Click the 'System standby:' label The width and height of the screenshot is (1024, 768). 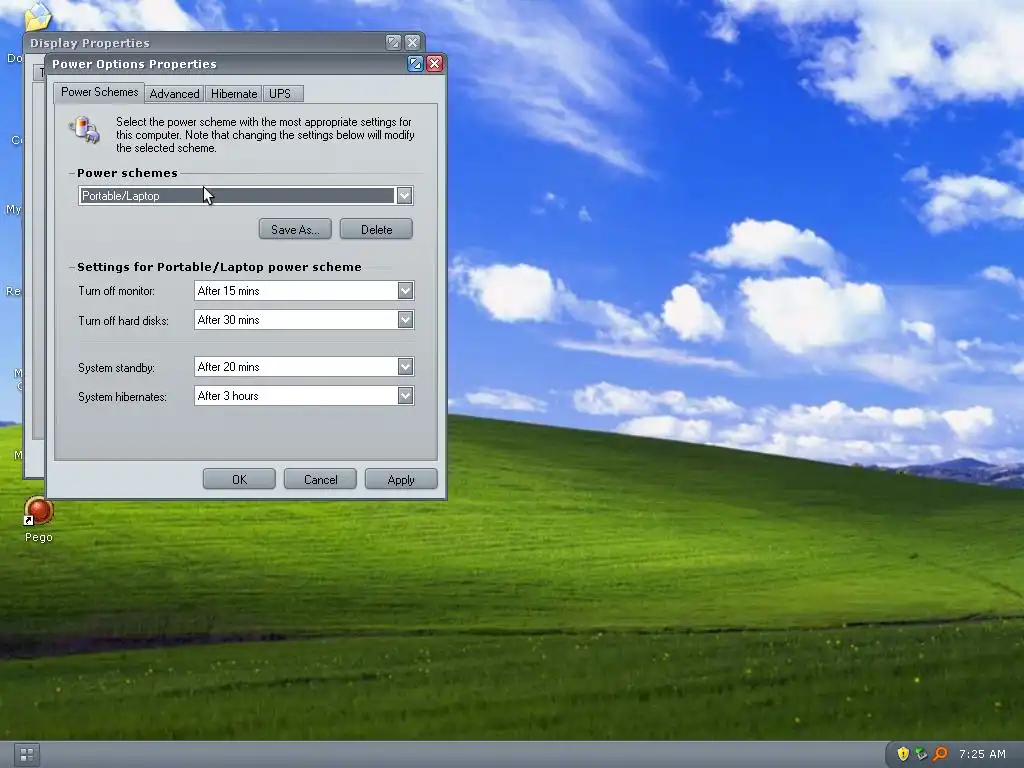point(116,368)
